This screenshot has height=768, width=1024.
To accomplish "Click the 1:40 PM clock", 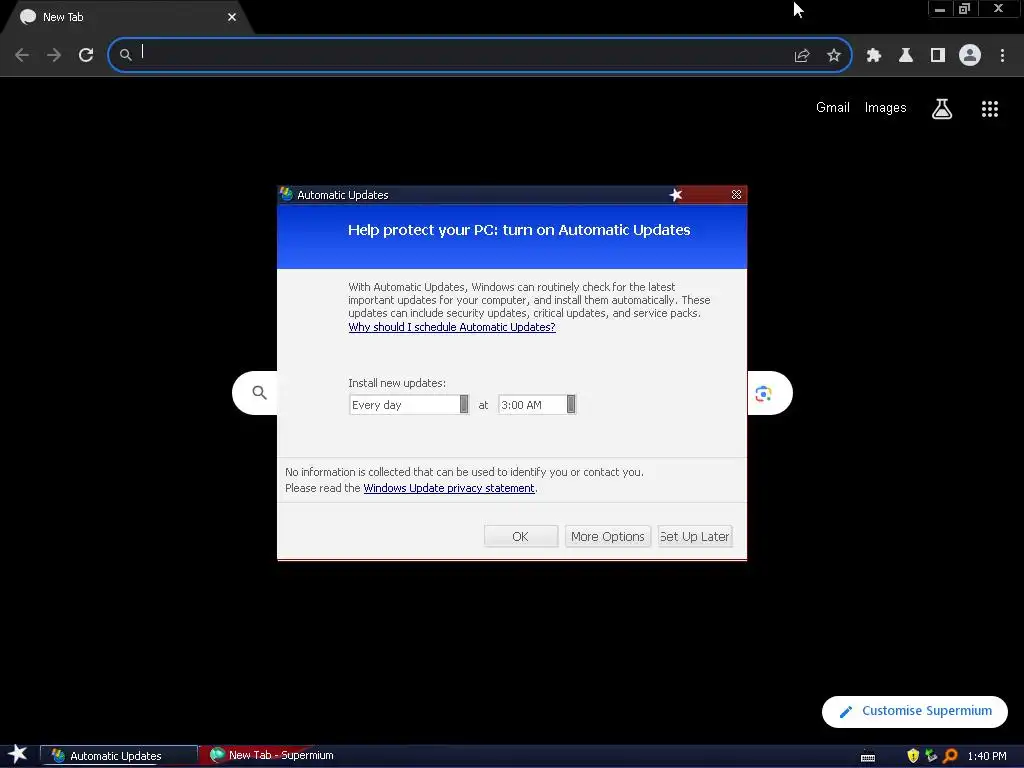I will 987,756.
